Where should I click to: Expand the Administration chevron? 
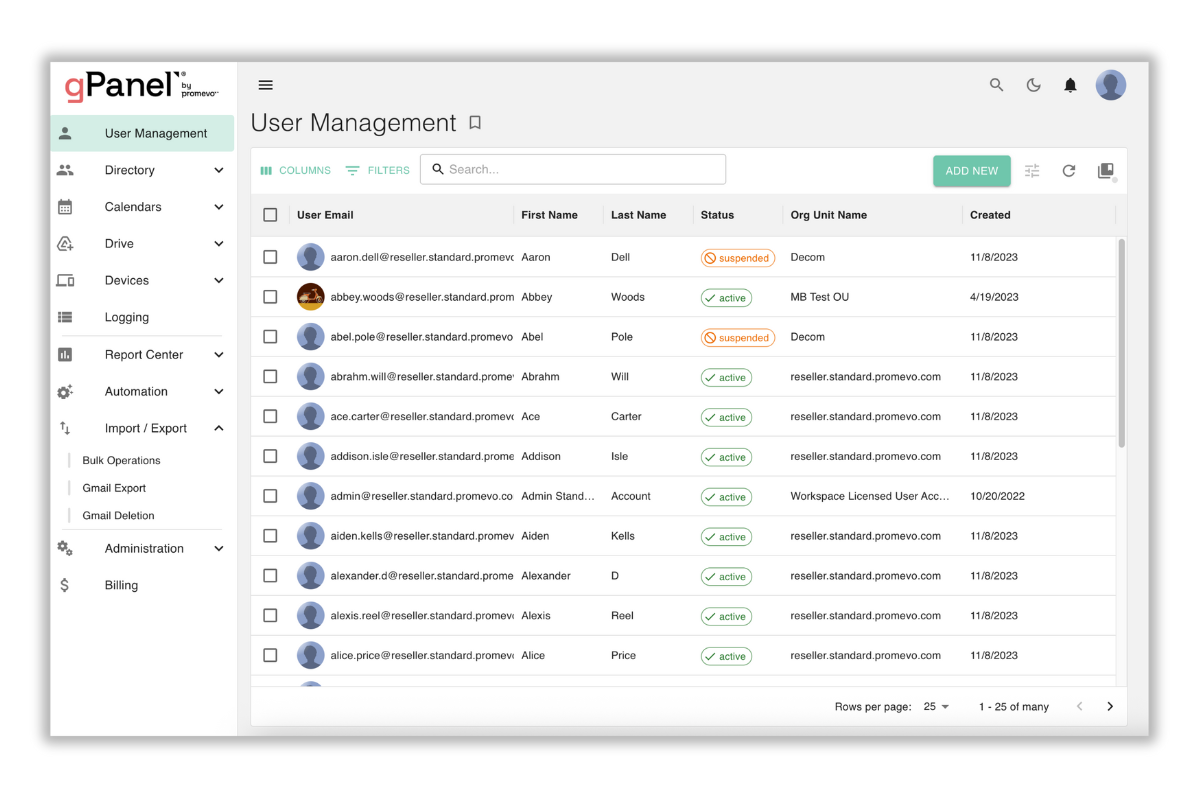pyautogui.click(x=219, y=548)
